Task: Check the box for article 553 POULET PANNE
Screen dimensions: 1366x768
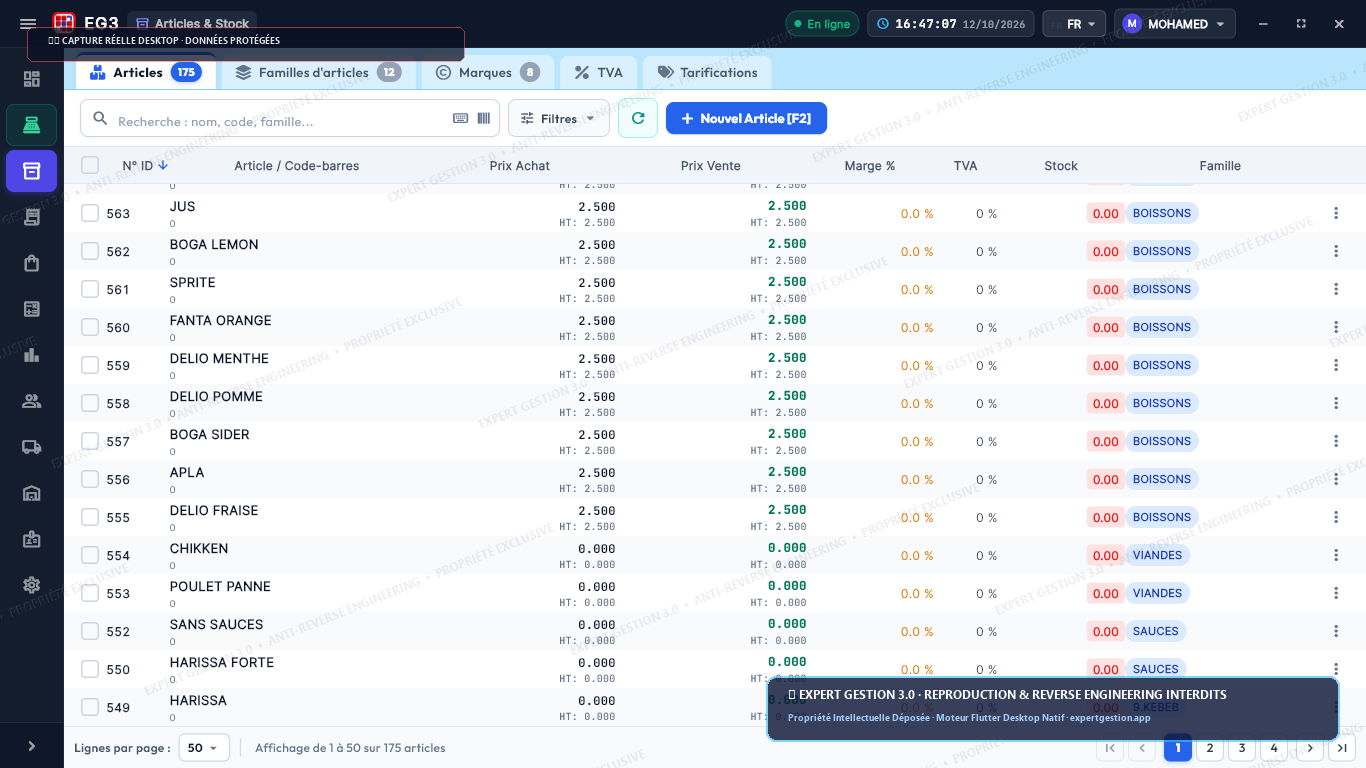Action: [x=90, y=593]
